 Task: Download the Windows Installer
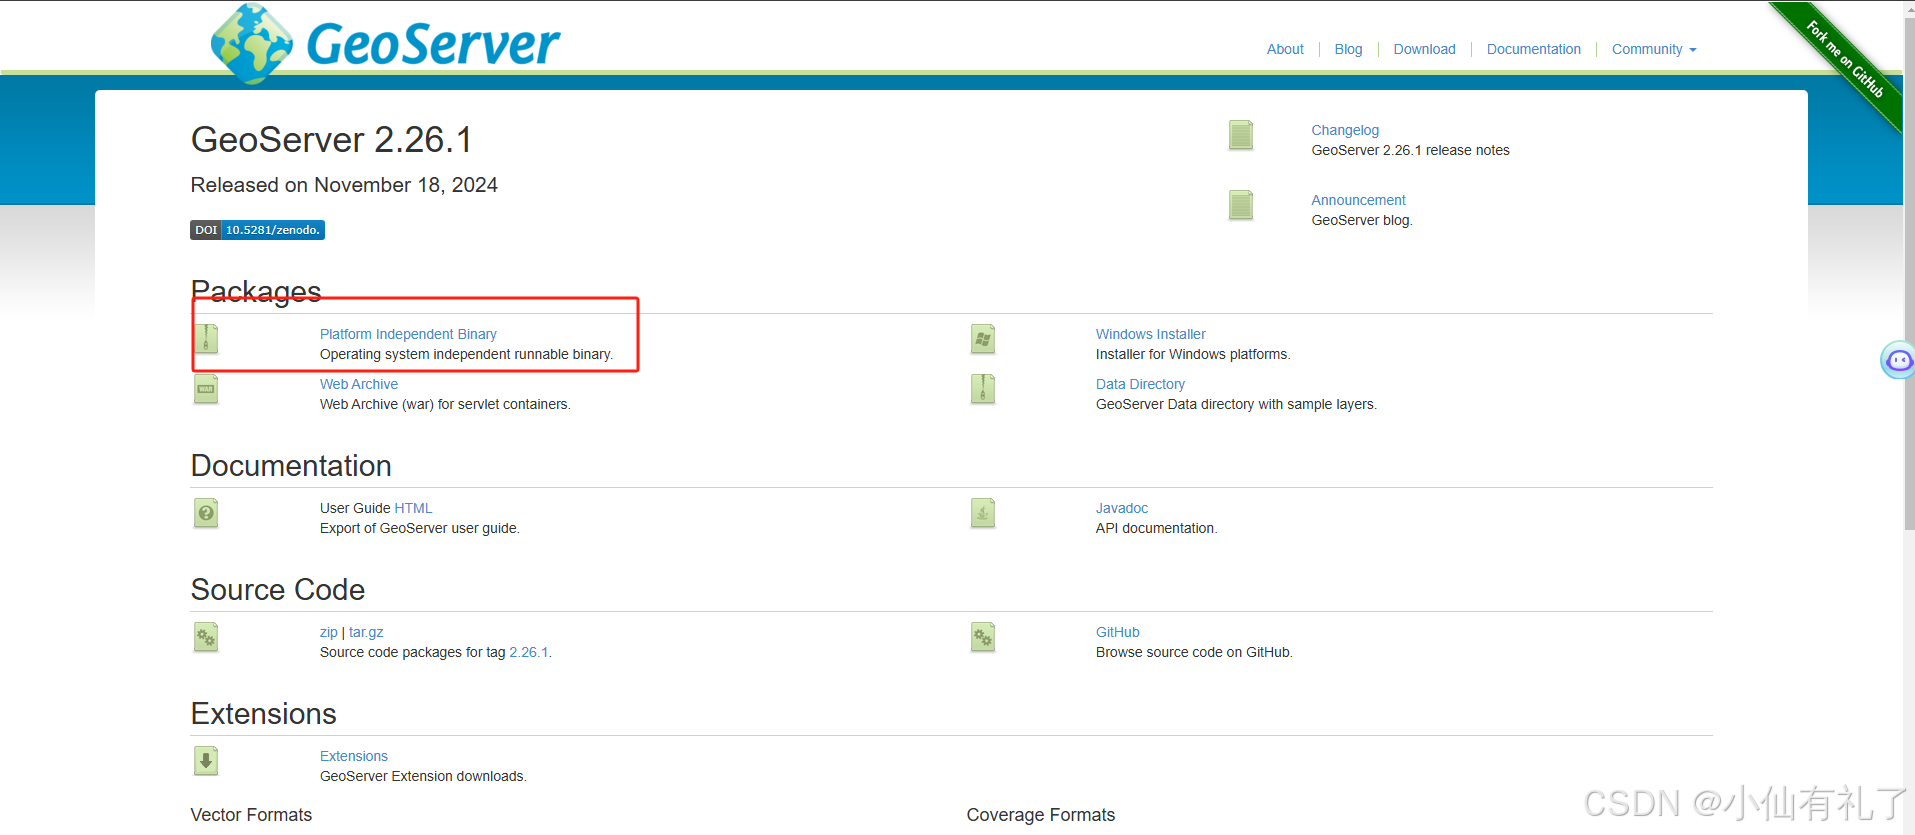(x=1150, y=334)
